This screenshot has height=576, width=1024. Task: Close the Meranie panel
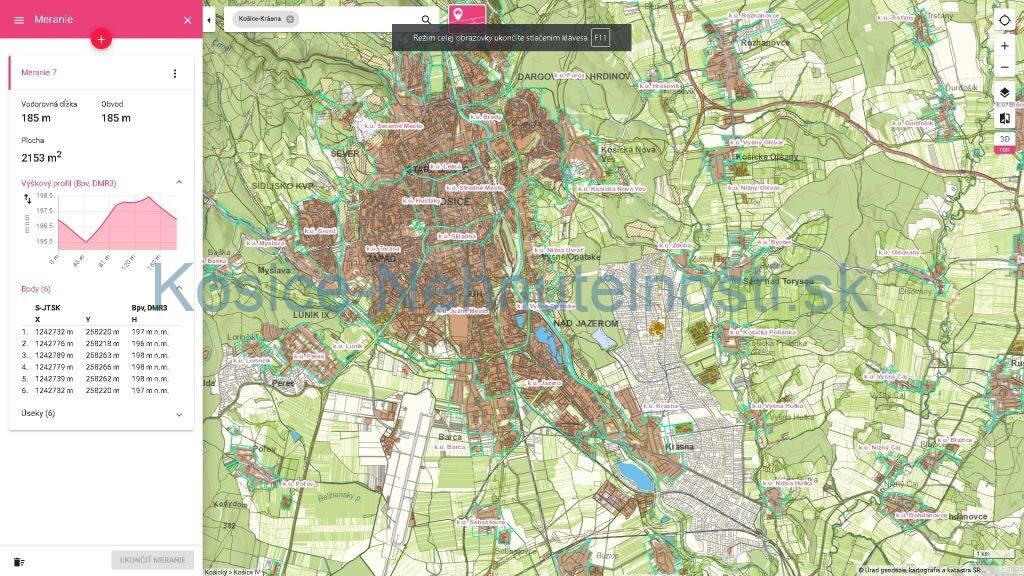click(x=187, y=20)
